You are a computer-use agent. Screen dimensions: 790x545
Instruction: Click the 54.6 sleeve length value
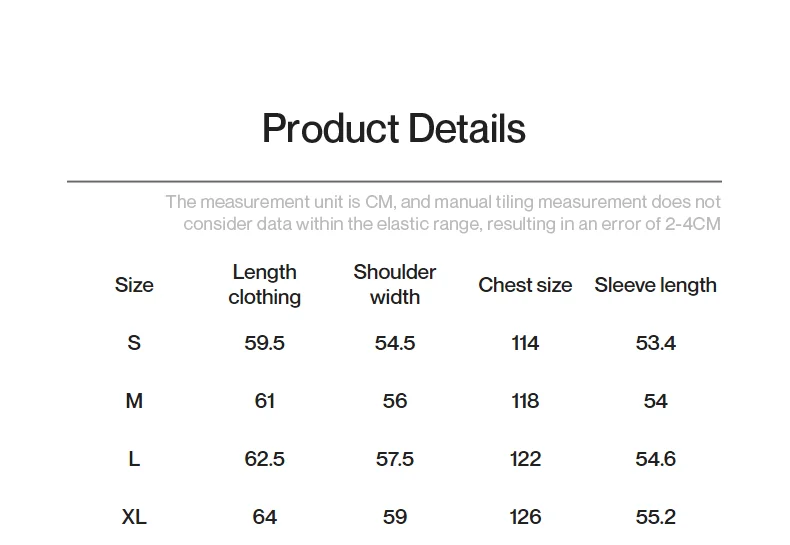coord(655,459)
